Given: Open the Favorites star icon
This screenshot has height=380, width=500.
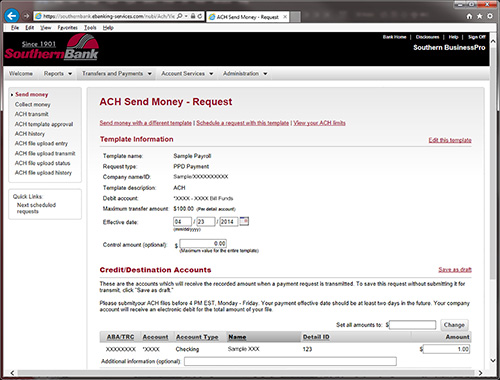Looking at the screenshot, I should [x=479, y=16].
